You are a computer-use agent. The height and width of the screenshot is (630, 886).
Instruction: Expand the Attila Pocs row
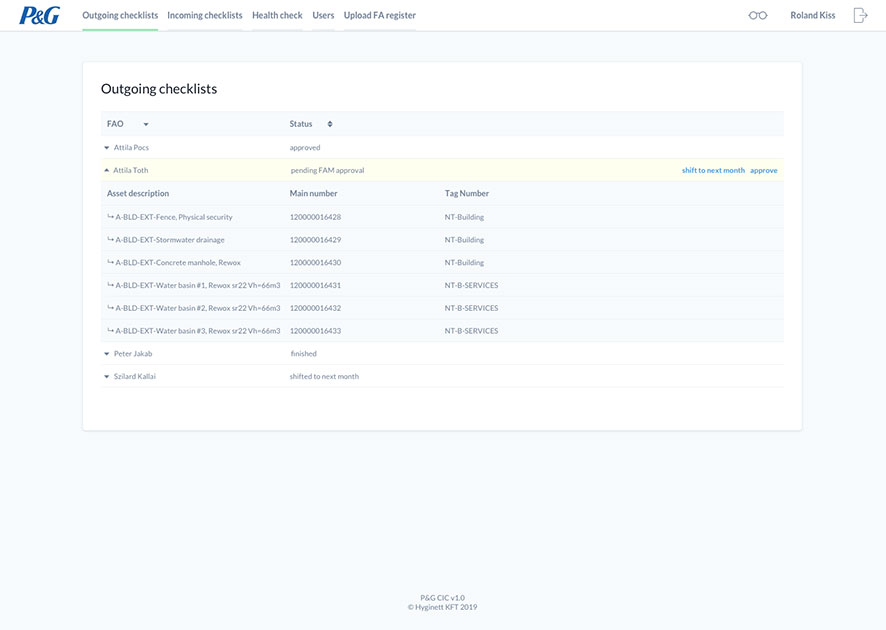point(106,147)
